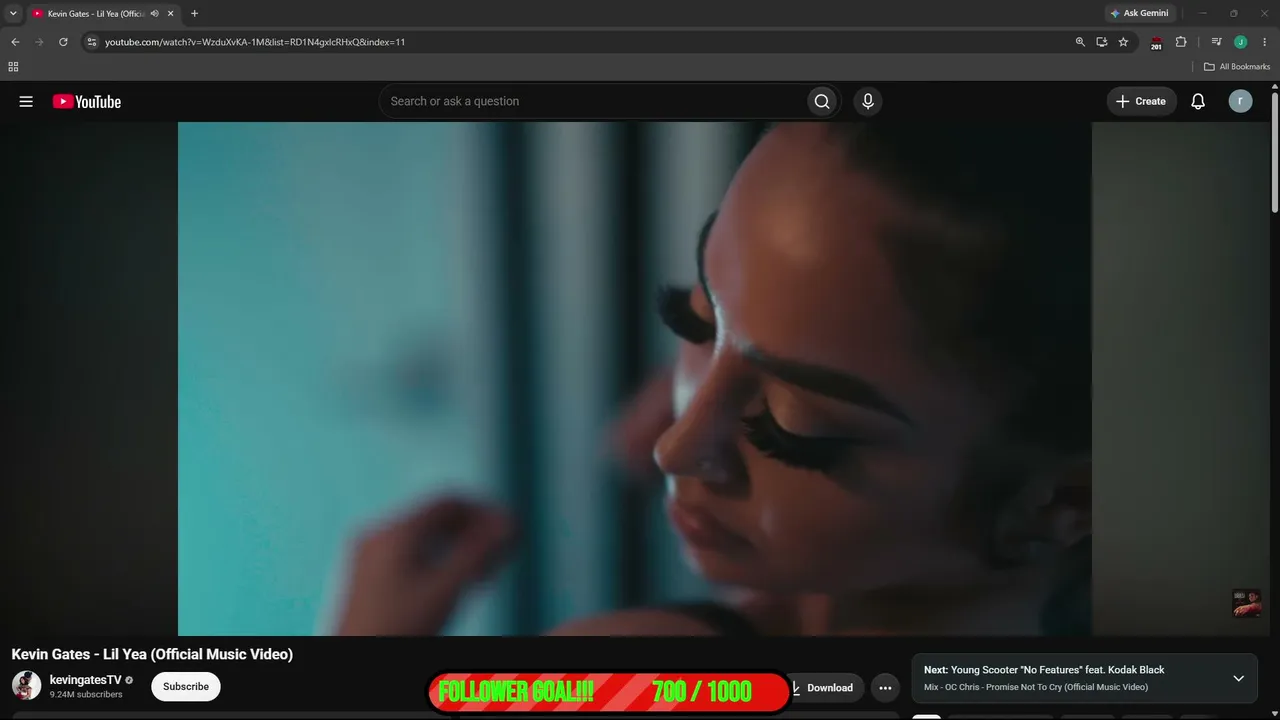The width and height of the screenshot is (1280, 720).
Task: Click the browser address bar URL
Action: pyautogui.click(x=255, y=42)
